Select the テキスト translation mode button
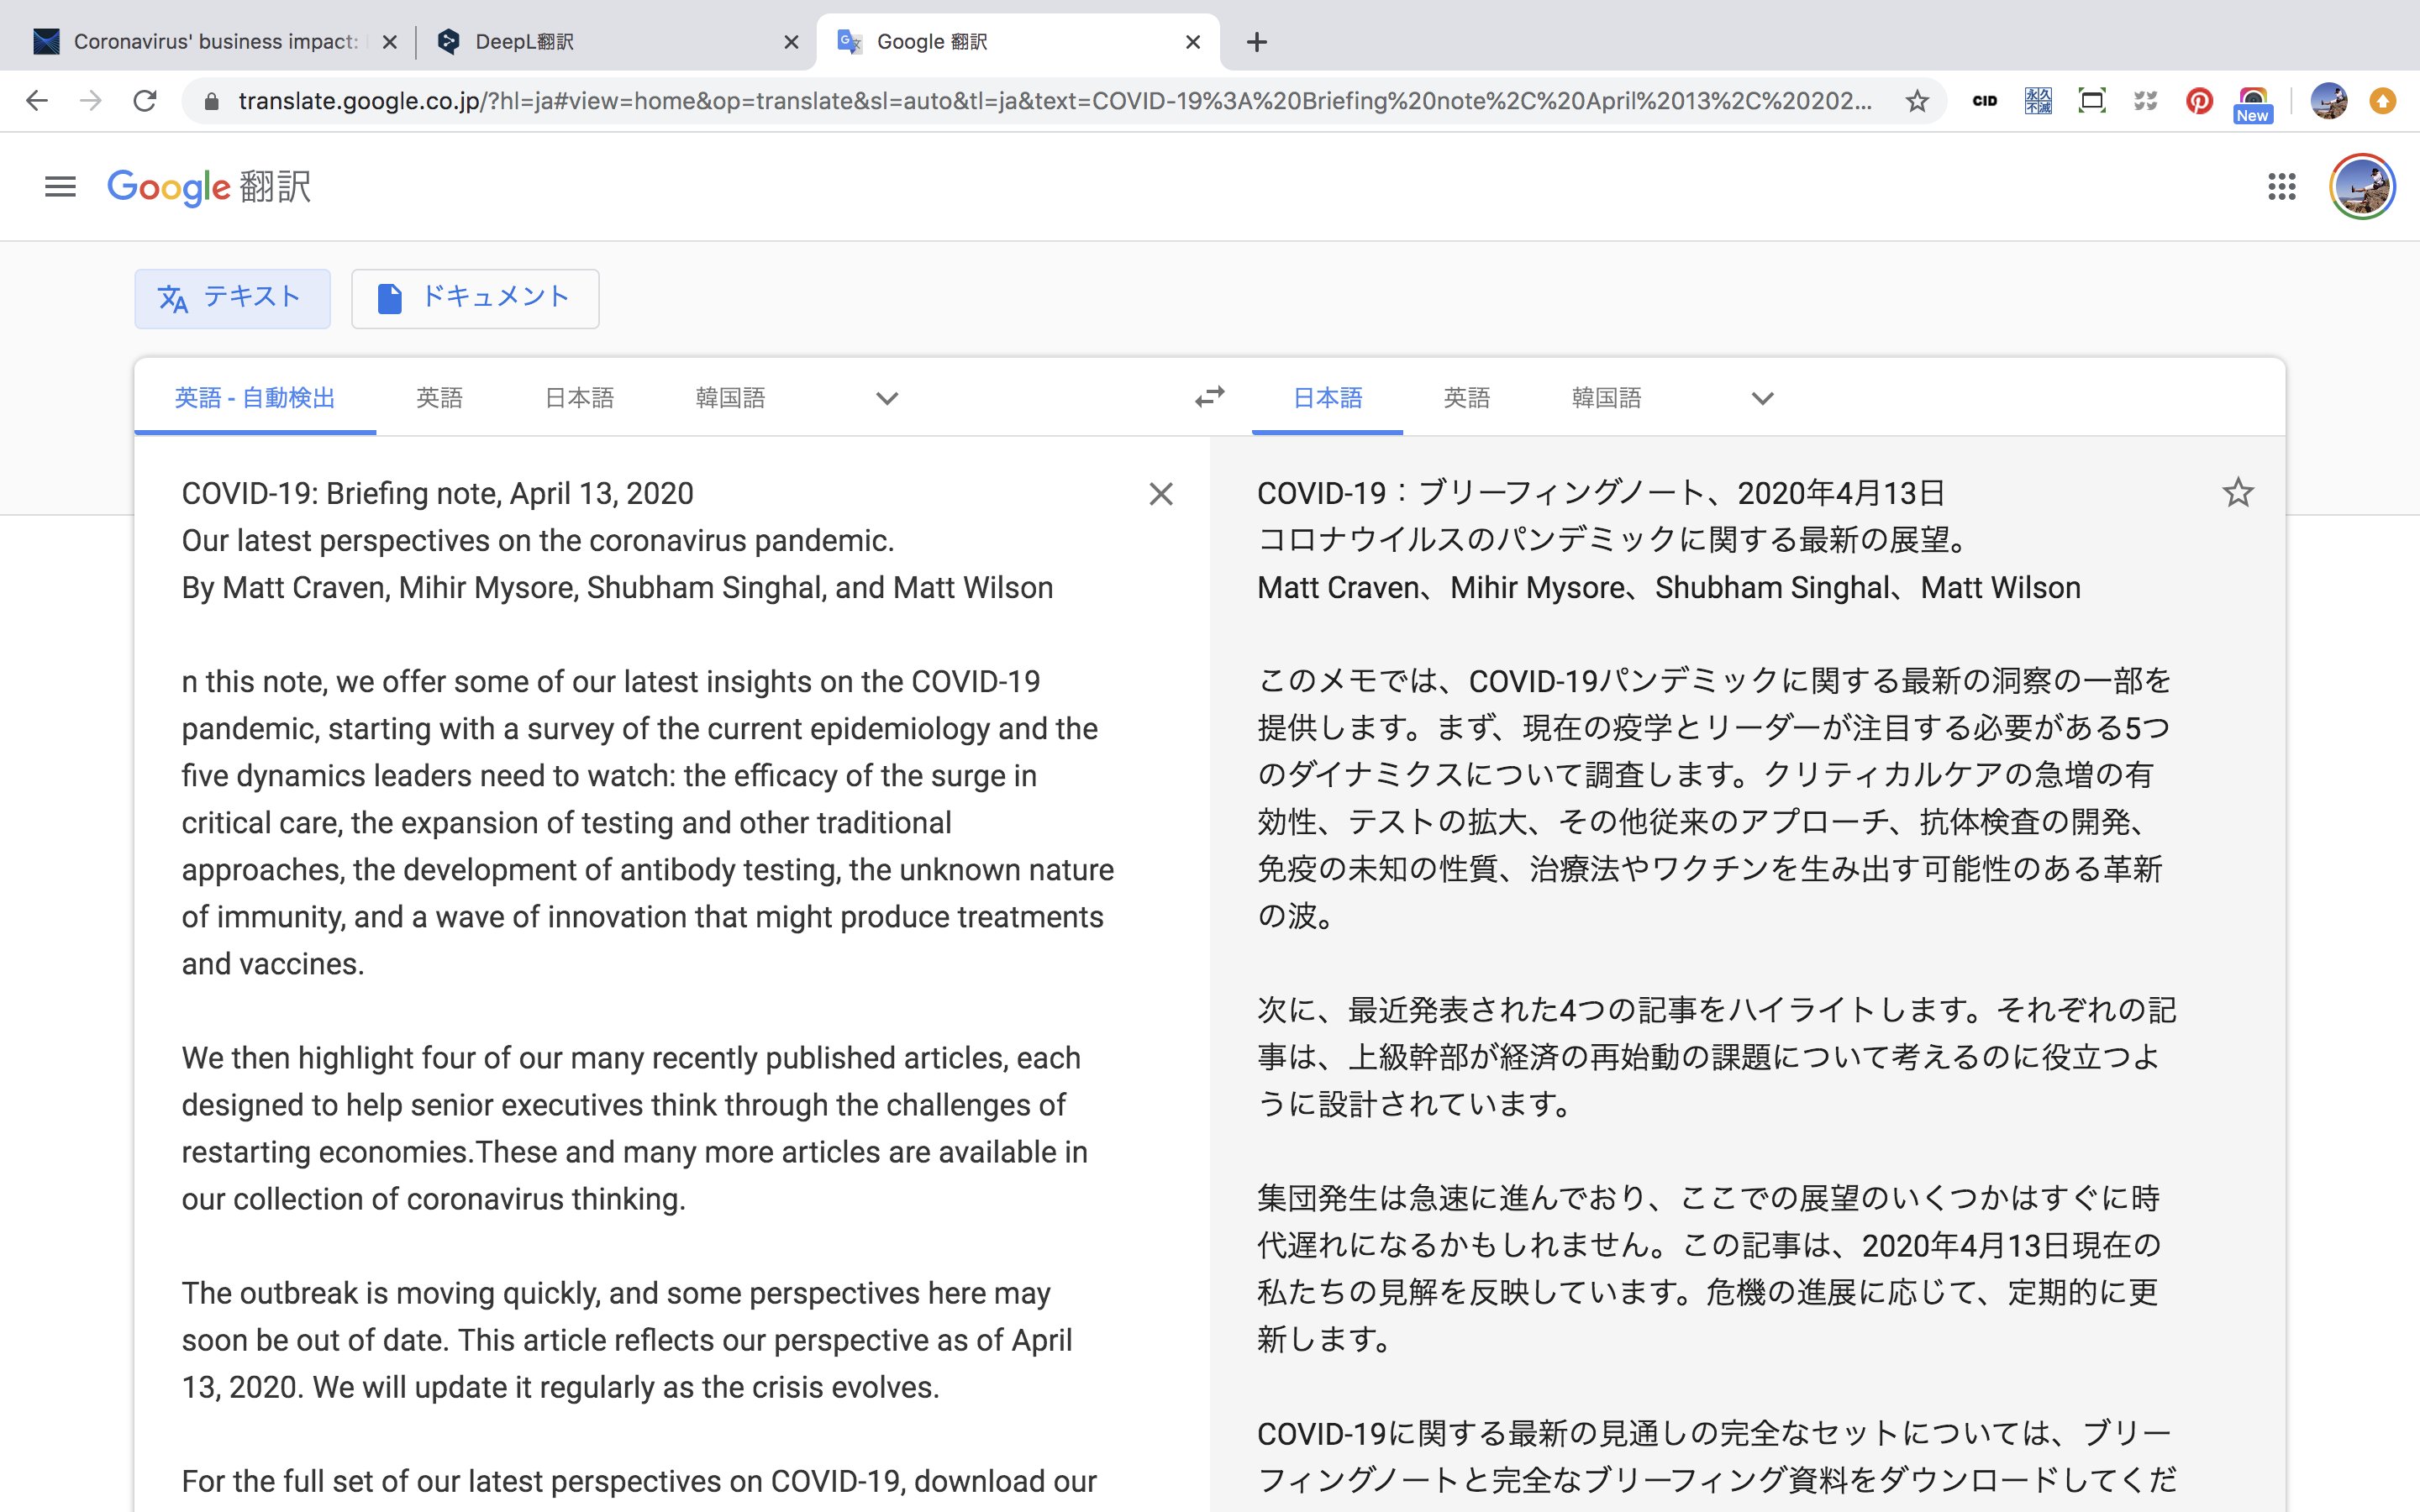 point(232,298)
